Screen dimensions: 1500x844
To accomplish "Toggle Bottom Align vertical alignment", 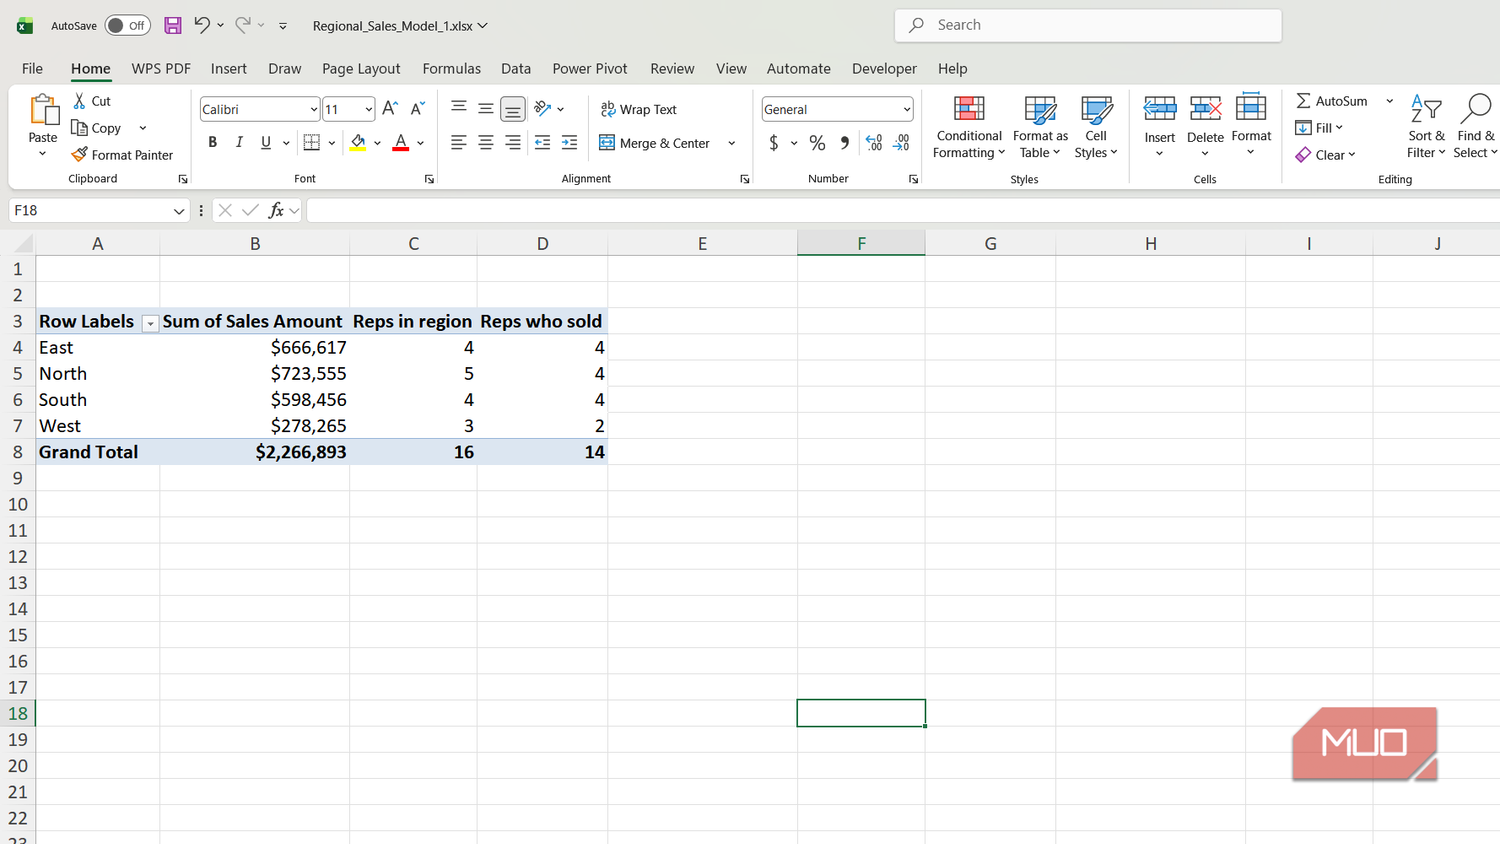I will coord(513,108).
